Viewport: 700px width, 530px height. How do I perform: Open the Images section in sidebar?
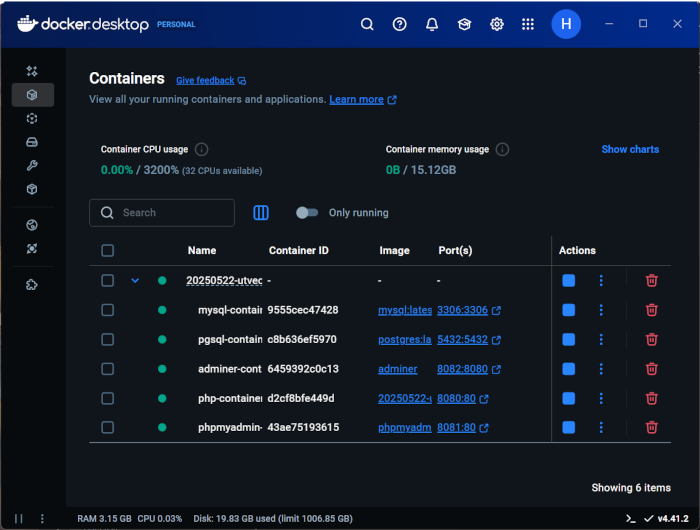tap(32, 118)
